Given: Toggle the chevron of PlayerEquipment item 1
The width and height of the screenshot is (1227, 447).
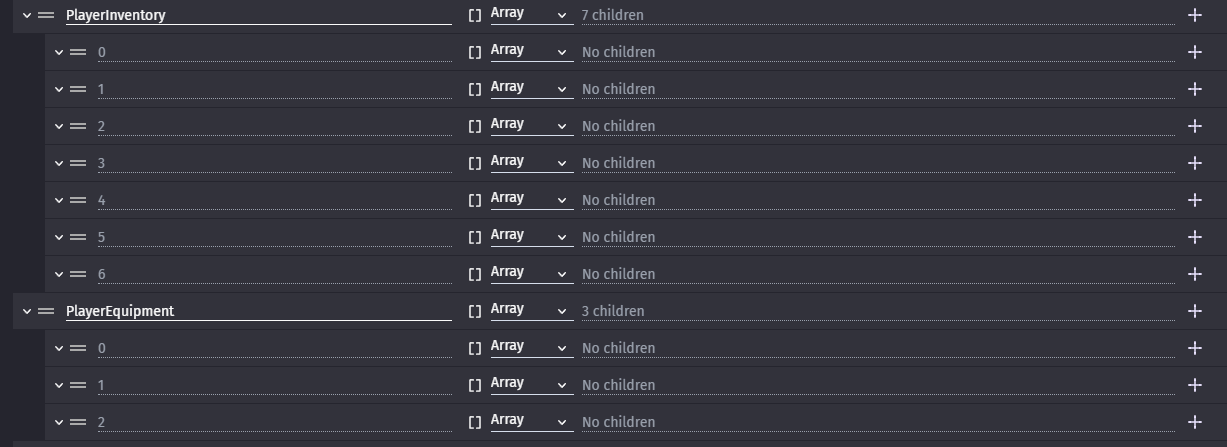Looking at the screenshot, I should pos(59,385).
